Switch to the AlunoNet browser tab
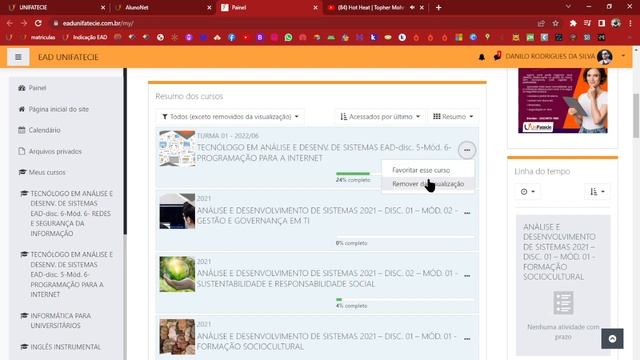The width and height of the screenshot is (640, 360). coord(161,7)
